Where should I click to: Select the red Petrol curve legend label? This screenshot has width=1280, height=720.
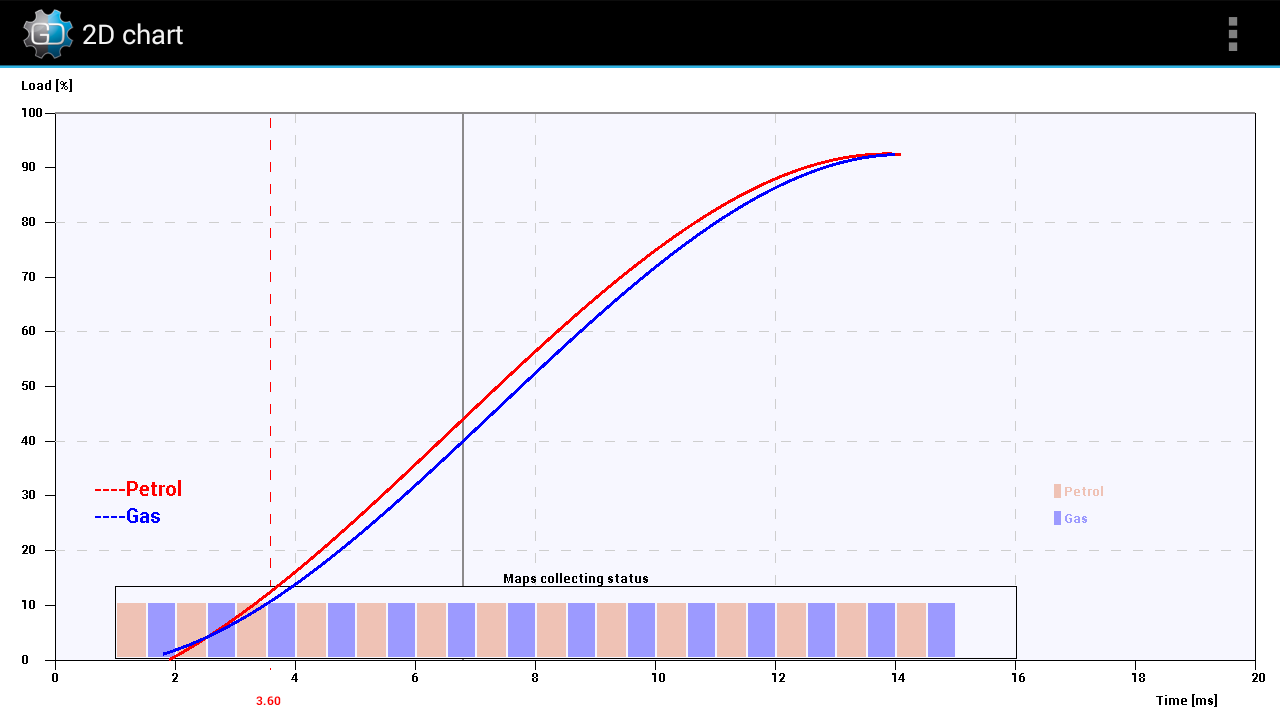(138, 489)
